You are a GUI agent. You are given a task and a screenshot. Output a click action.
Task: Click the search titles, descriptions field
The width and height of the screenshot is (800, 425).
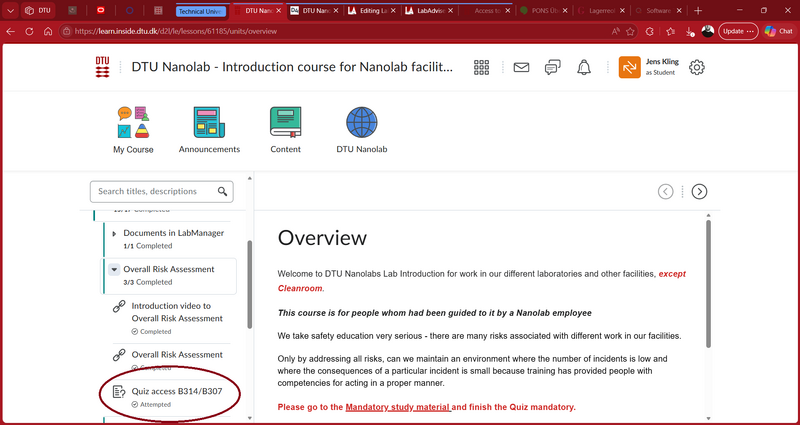162,191
